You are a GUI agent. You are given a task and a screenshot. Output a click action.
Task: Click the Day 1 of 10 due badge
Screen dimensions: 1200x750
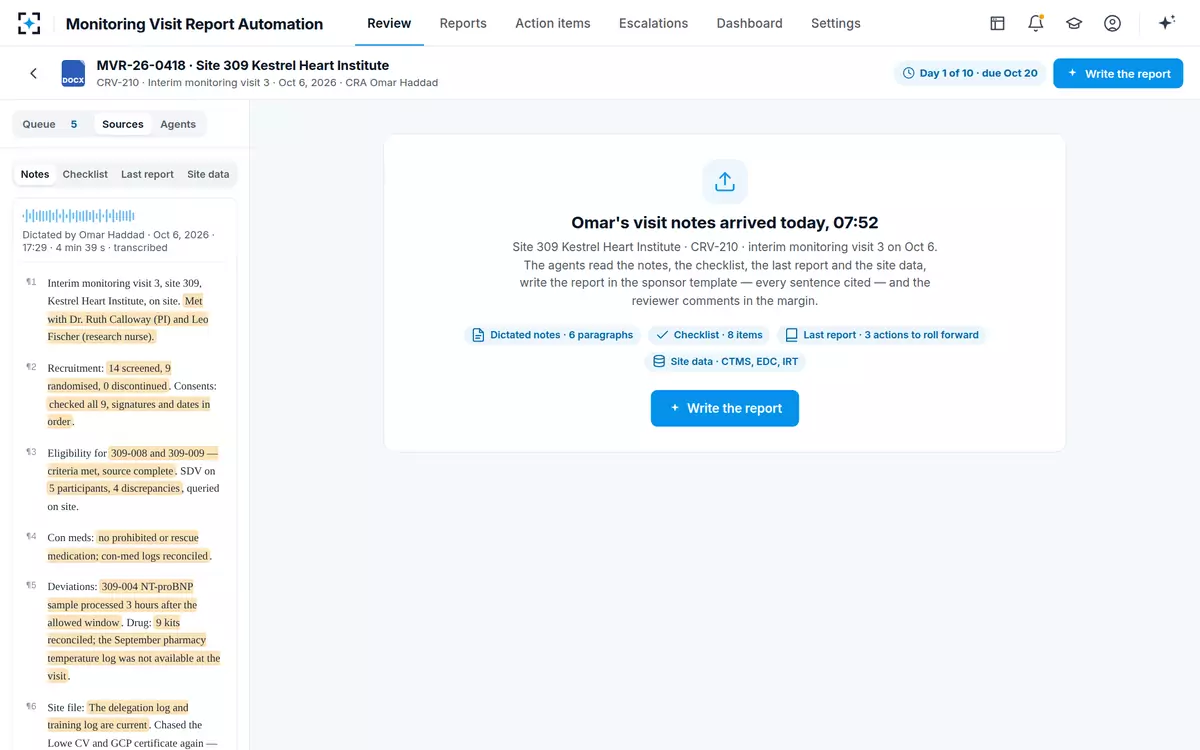coord(970,73)
